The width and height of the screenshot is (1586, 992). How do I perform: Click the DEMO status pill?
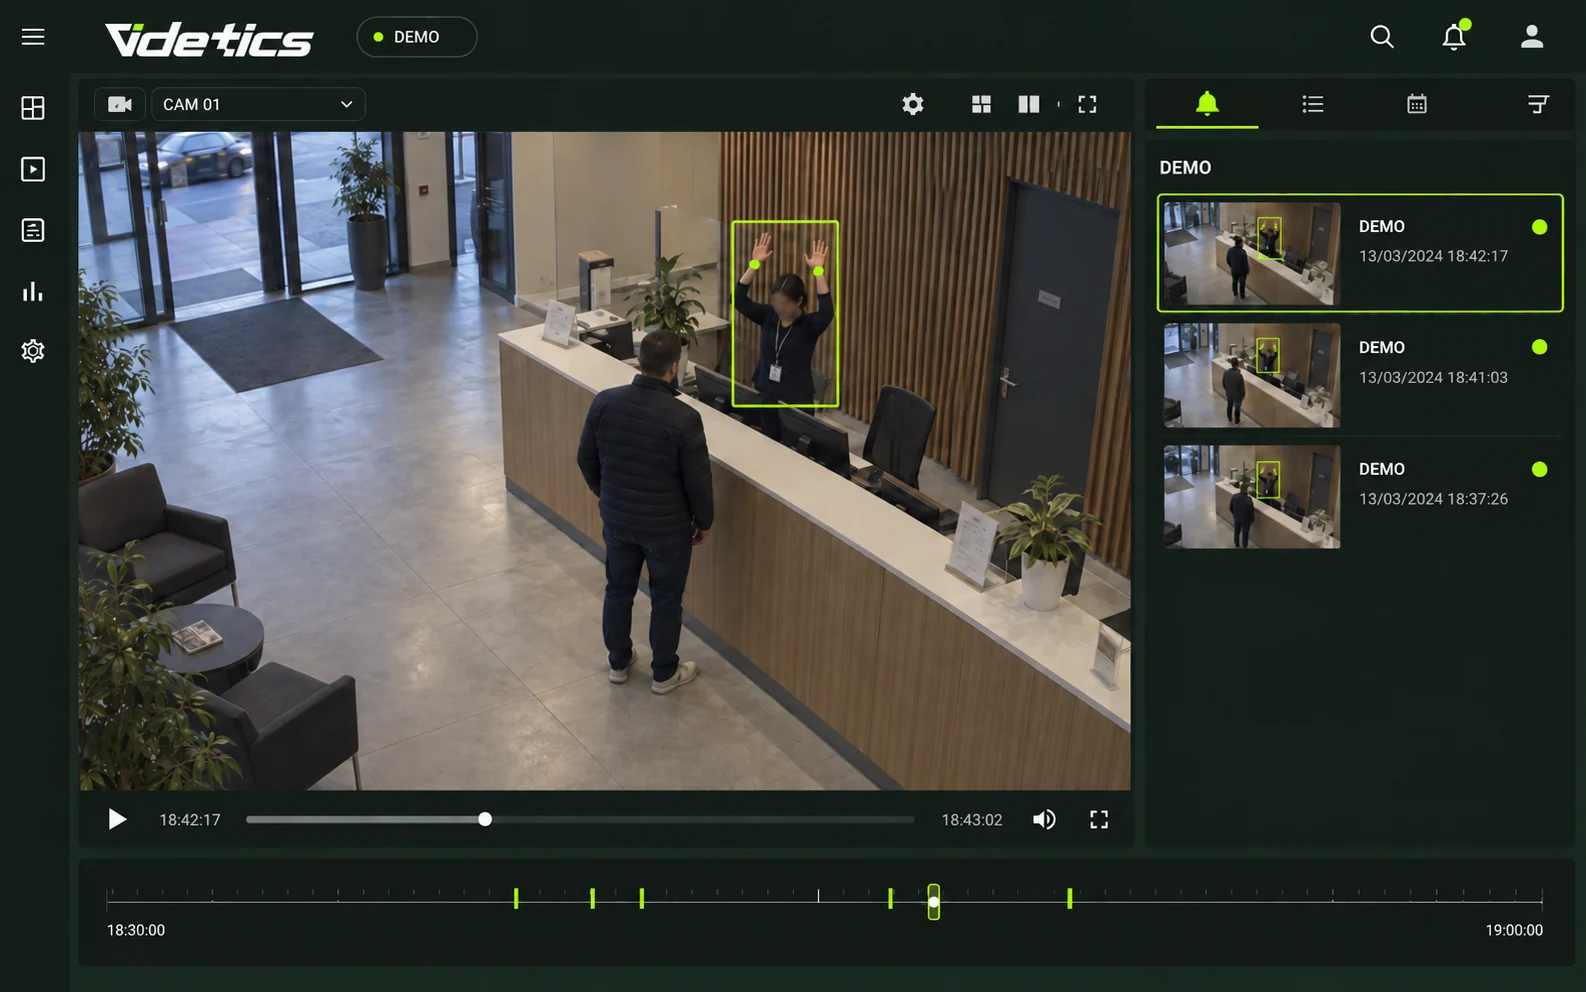click(x=417, y=37)
